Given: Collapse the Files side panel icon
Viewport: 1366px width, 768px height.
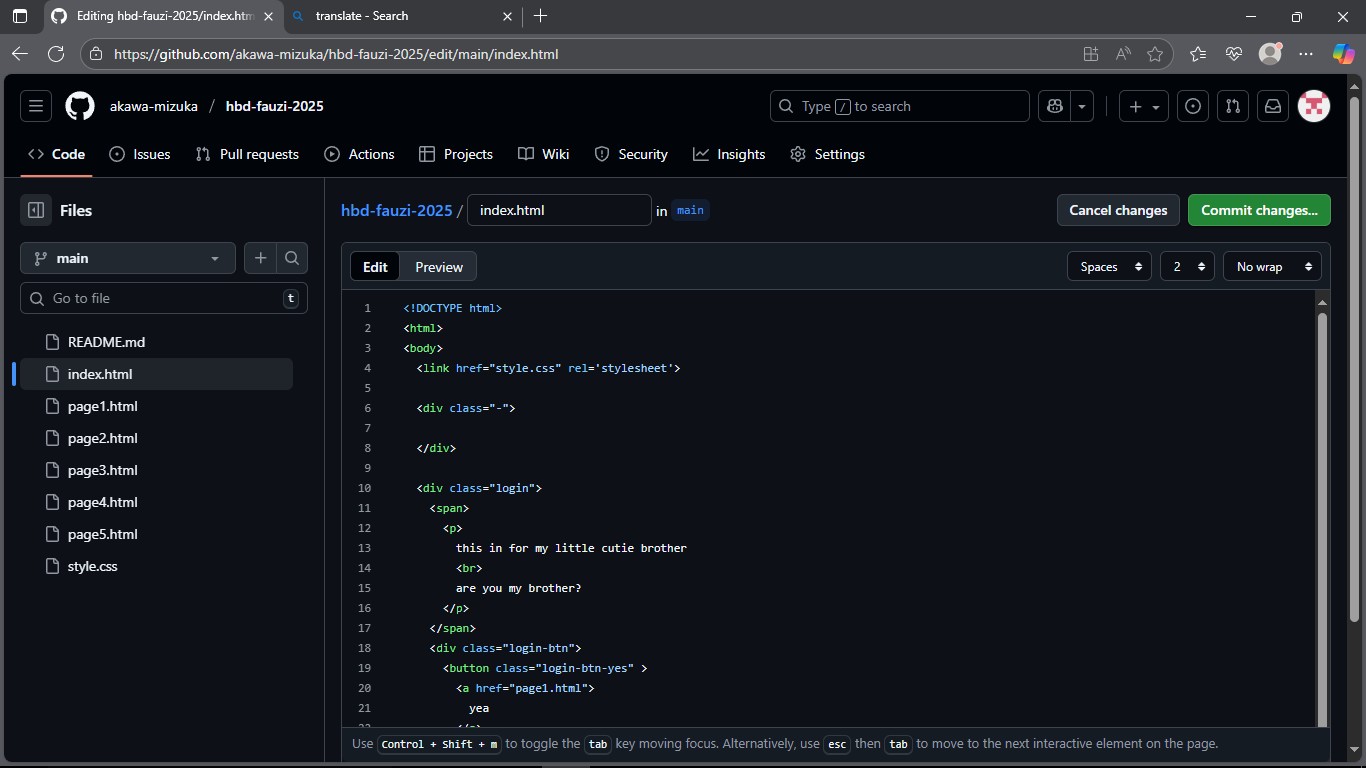Looking at the screenshot, I should [x=36, y=210].
